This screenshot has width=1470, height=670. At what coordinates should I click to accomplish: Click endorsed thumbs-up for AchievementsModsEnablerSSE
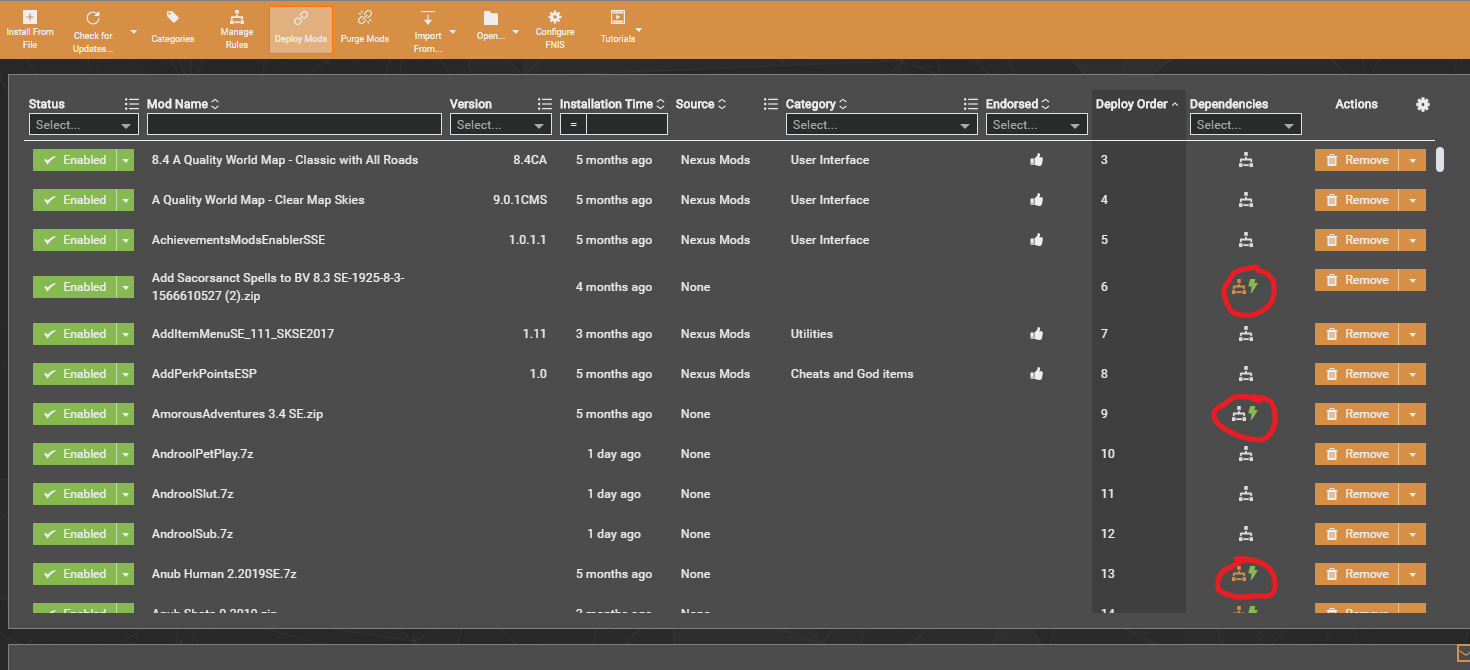(x=1037, y=240)
